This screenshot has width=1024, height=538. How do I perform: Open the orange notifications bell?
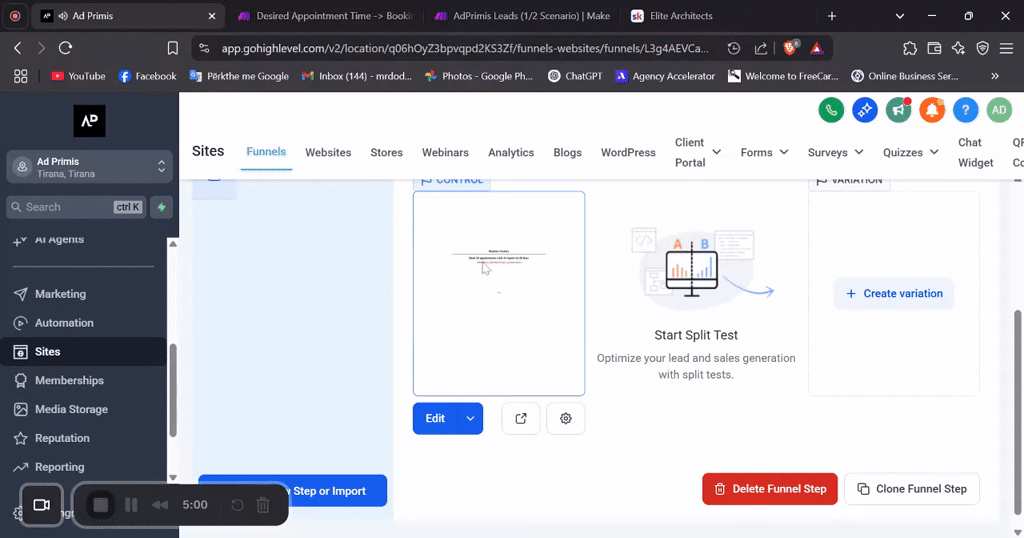(x=932, y=110)
